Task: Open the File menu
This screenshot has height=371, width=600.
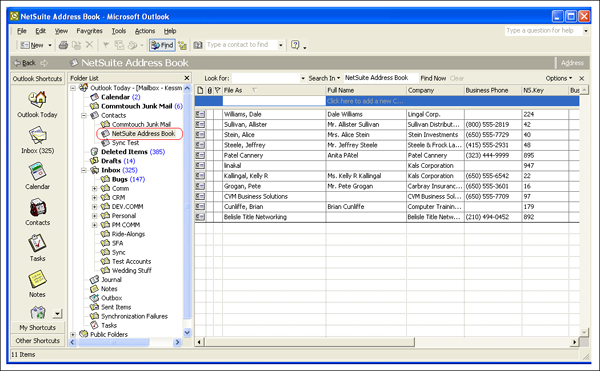Action: pyautogui.click(x=22, y=31)
